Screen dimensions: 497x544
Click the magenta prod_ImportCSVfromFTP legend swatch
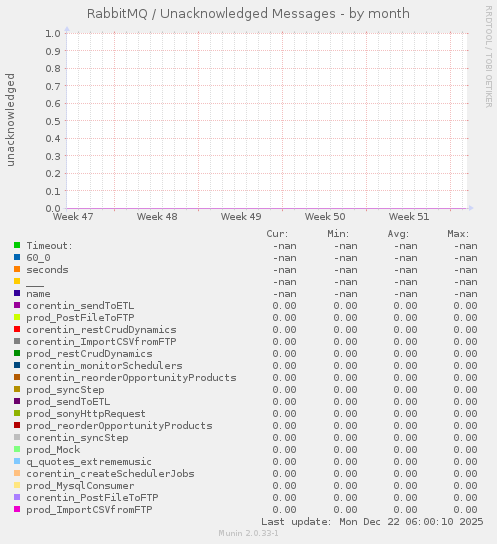pos(17,509)
